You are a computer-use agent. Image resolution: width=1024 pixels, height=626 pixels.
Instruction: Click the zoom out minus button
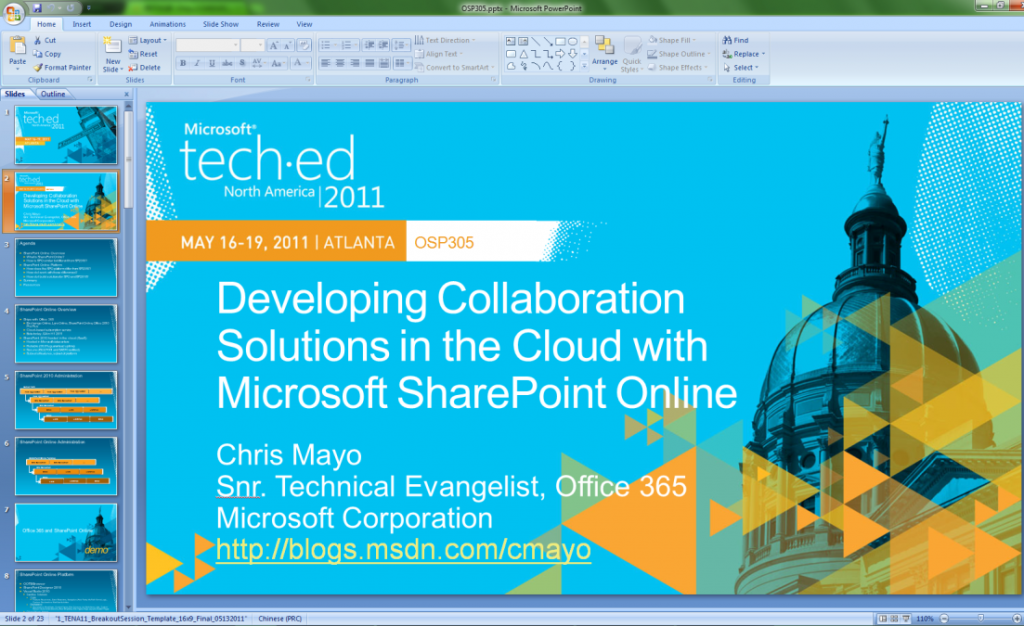pos(944,618)
